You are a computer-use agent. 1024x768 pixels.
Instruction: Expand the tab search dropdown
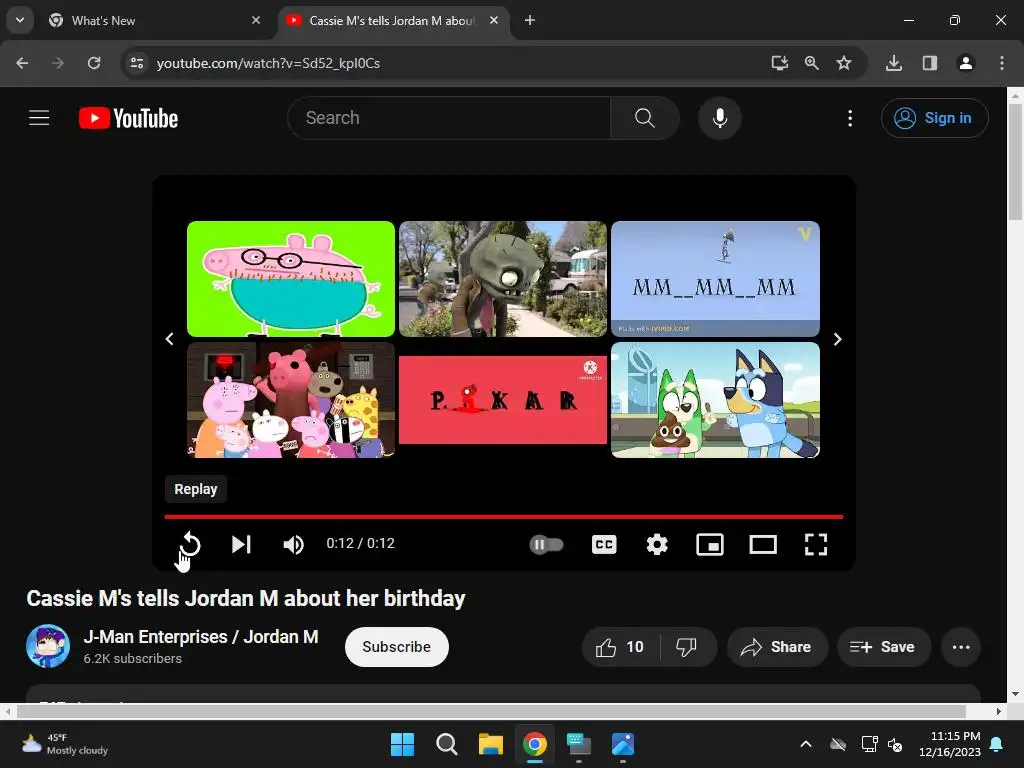pos(20,20)
